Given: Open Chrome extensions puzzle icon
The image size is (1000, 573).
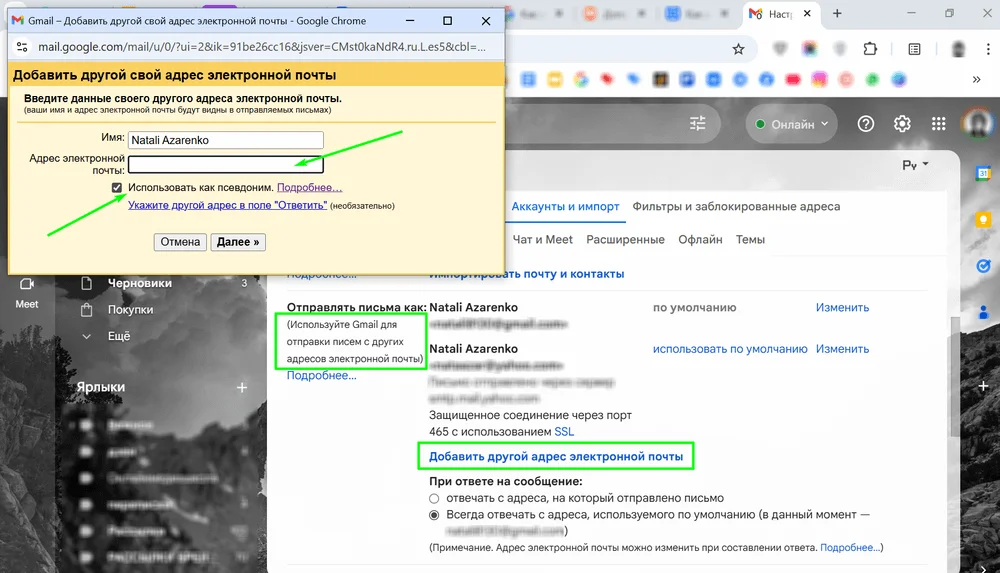Looking at the screenshot, I should pyautogui.click(x=870, y=48).
